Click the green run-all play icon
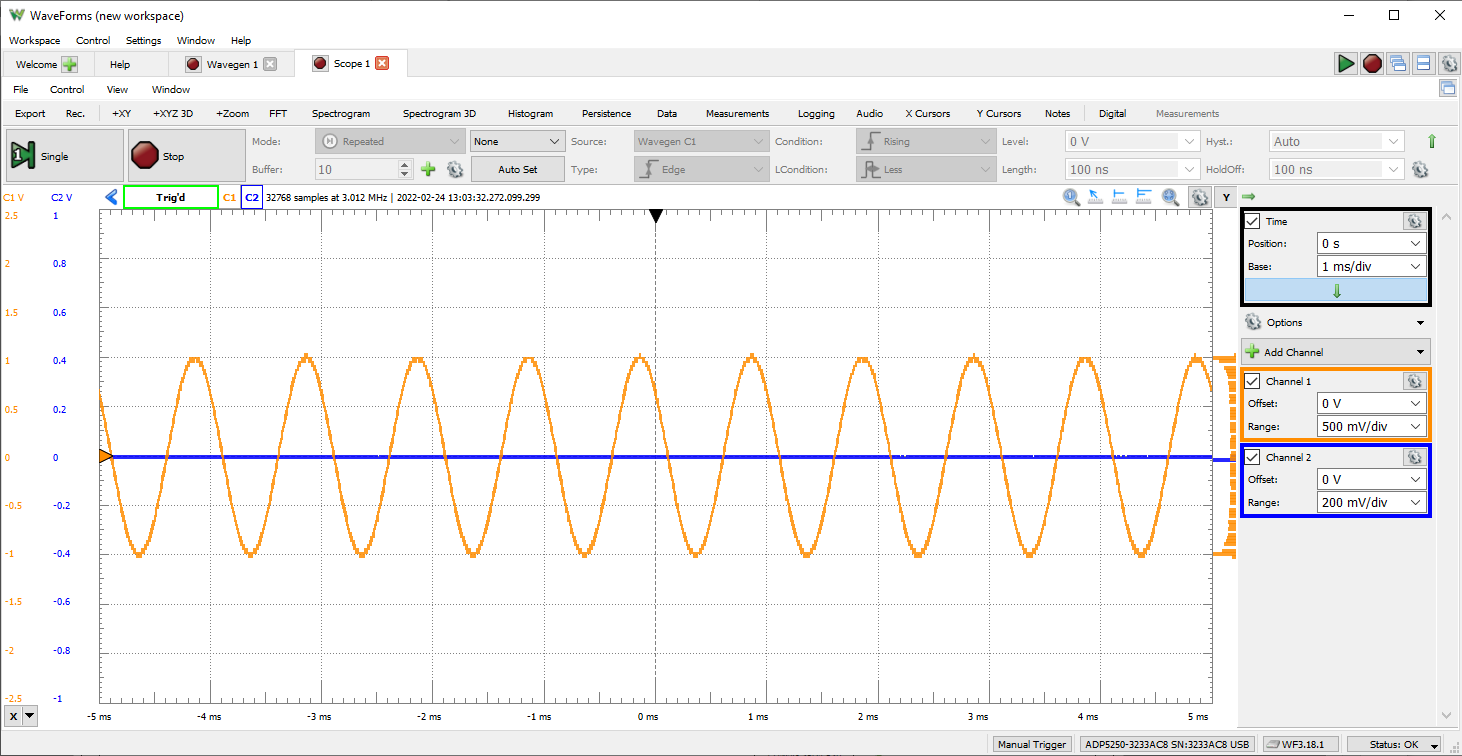 tap(1346, 63)
